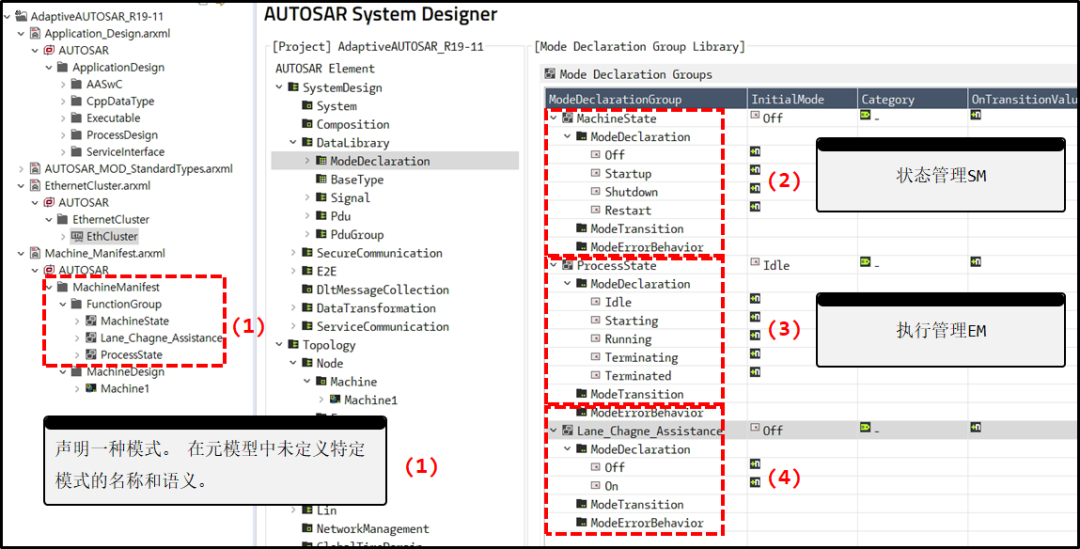Click Machine_Manifest.arxml file icon
This screenshot has height=549, width=1080.
point(35,253)
